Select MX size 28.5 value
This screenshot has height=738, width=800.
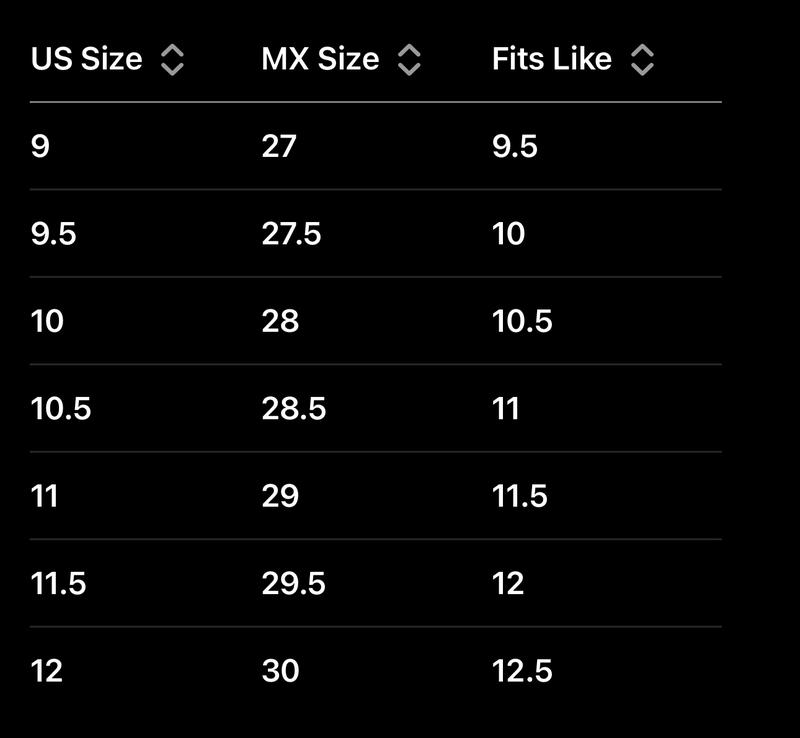click(x=294, y=409)
